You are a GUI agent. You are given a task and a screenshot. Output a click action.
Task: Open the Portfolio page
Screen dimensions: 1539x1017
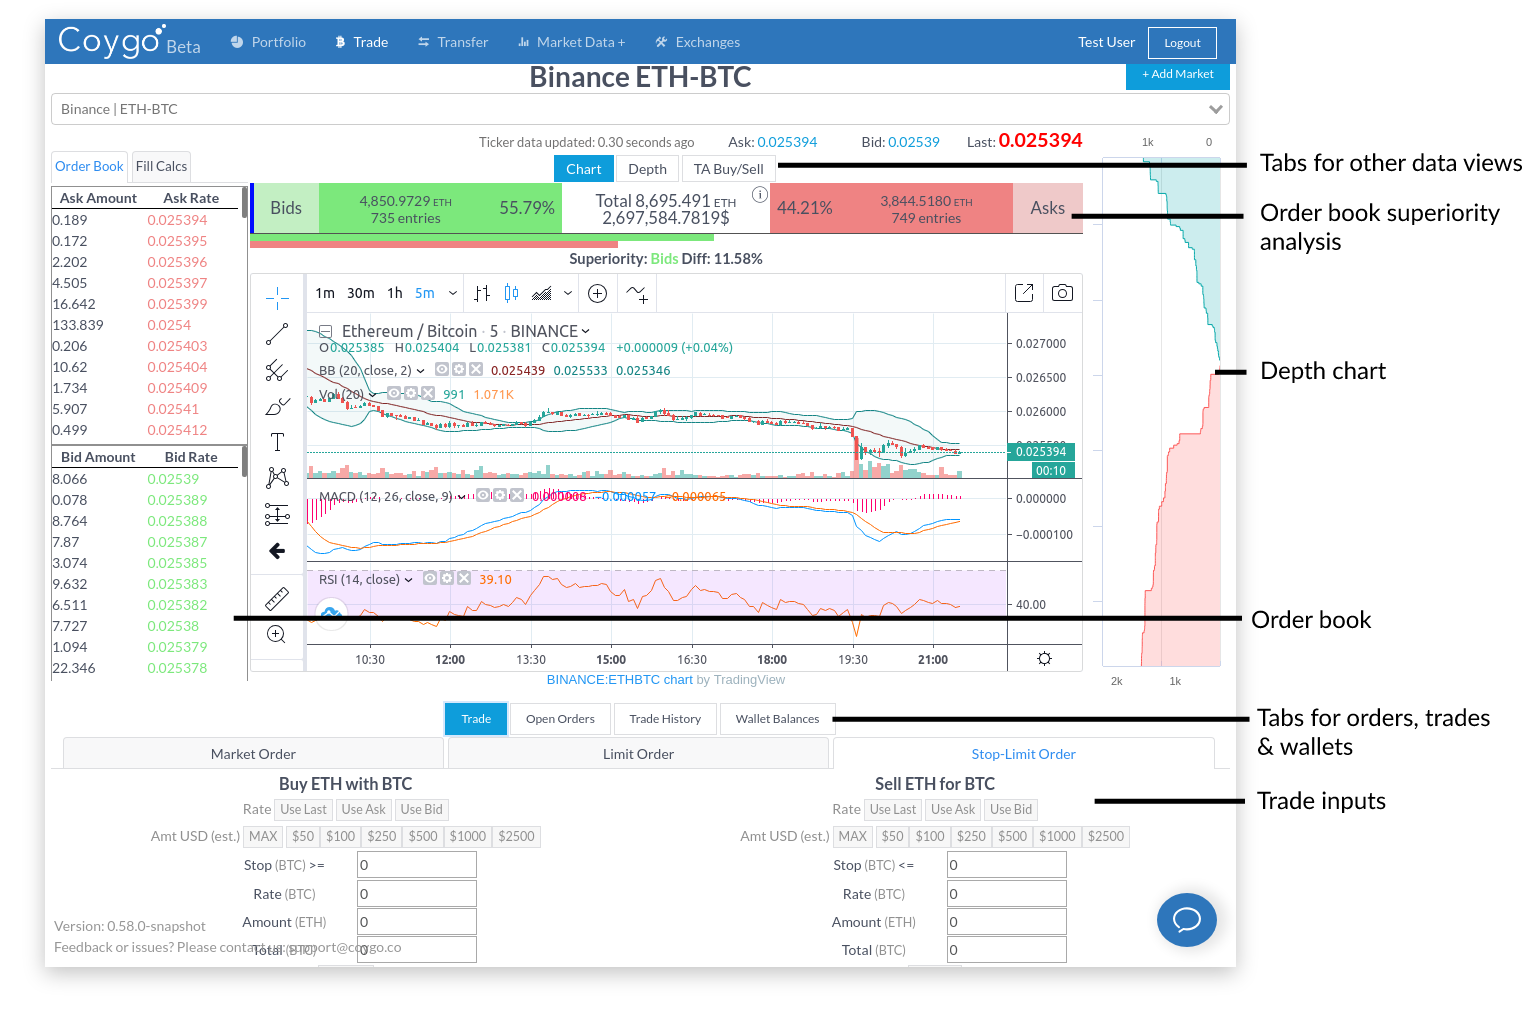click(268, 42)
